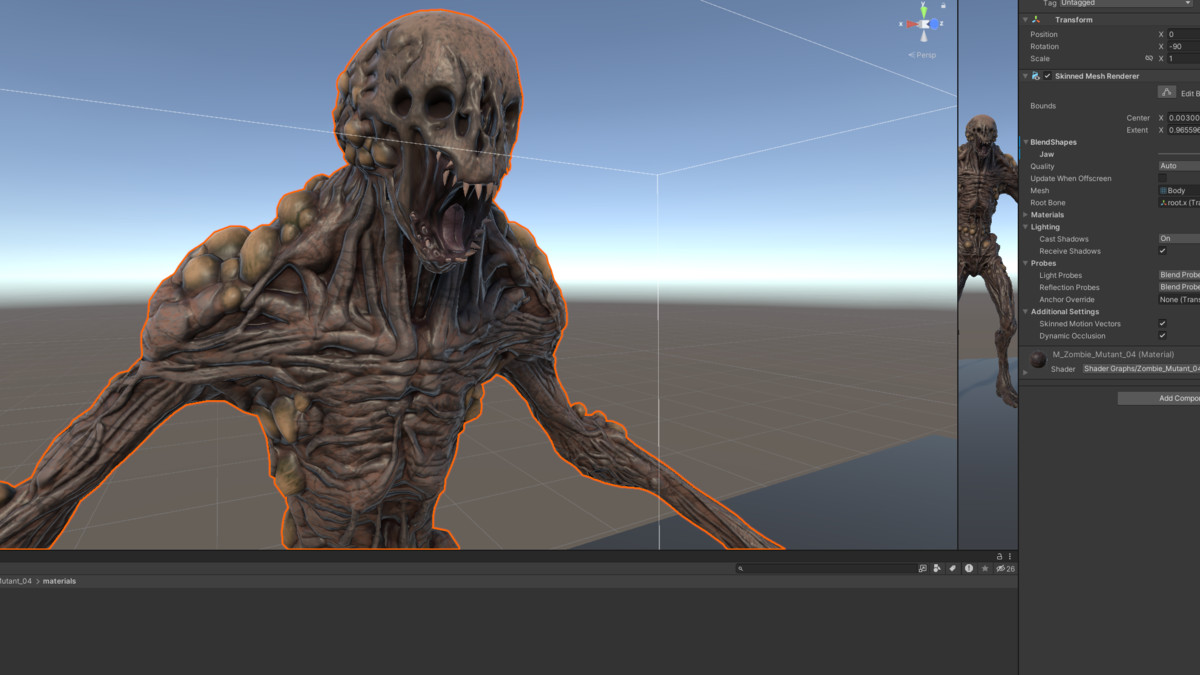Screen dimensions: 1200x675
Task: Expand the M_Zombie_Mutant_04 material foldout arrow
Action: [1025, 372]
